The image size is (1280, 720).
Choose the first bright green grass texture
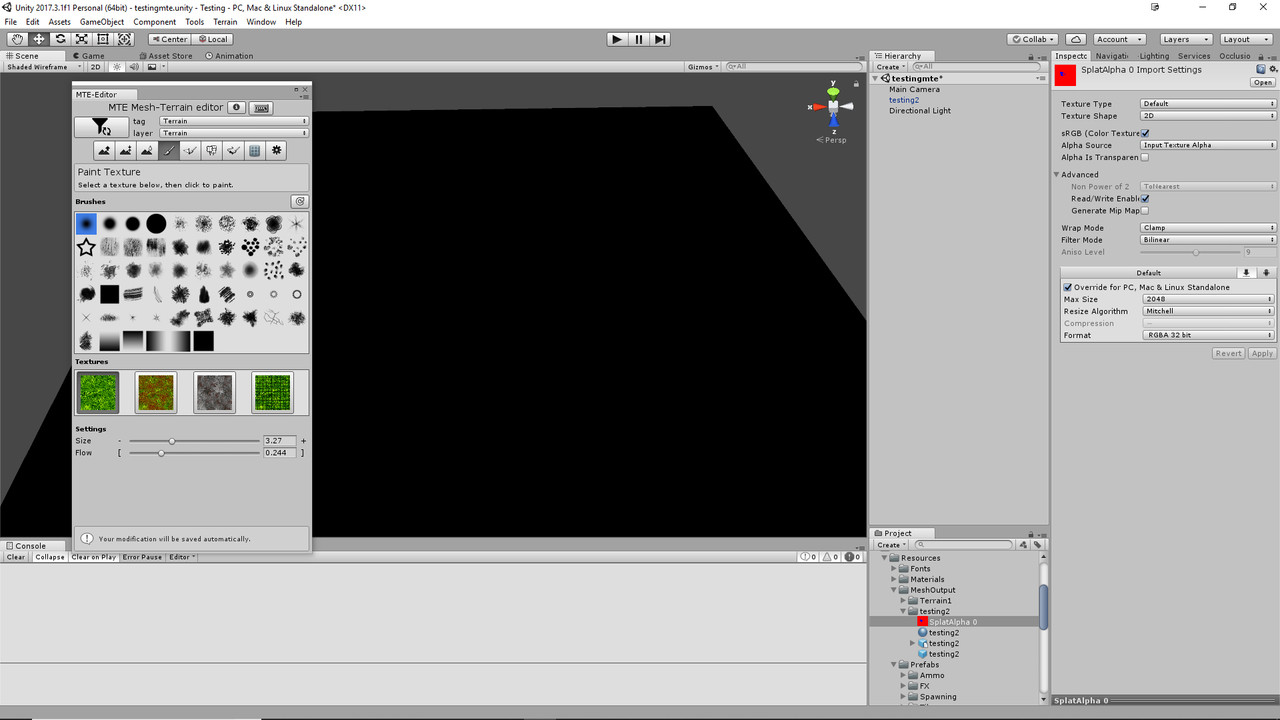(97, 392)
